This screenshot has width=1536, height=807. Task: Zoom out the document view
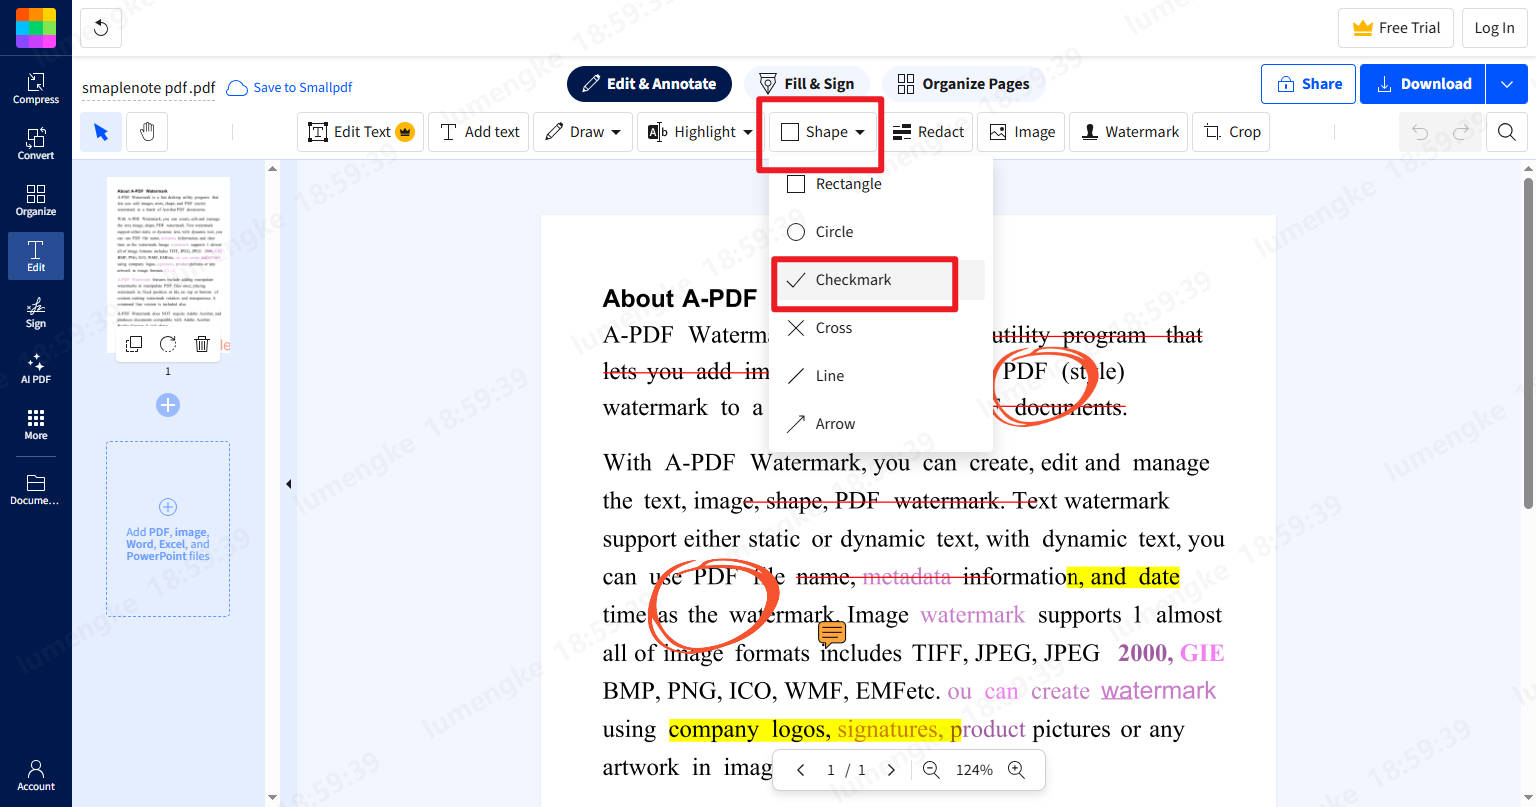[x=931, y=770]
